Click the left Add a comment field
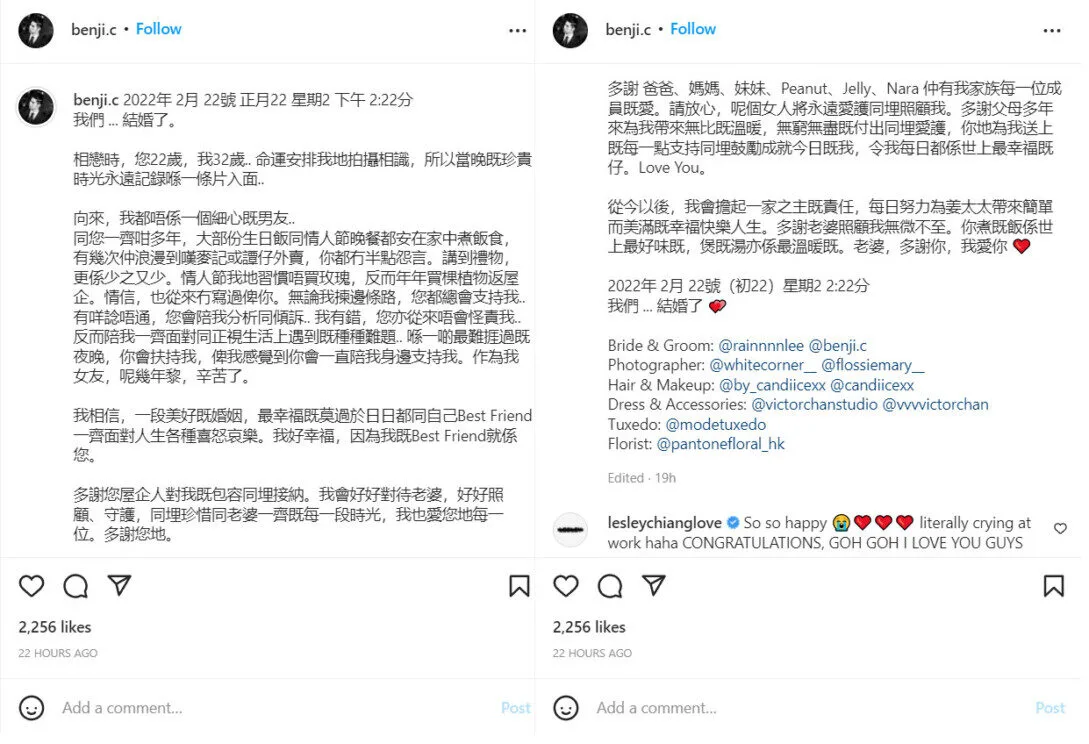The height and width of the screenshot is (744, 1089). [x=278, y=708]
